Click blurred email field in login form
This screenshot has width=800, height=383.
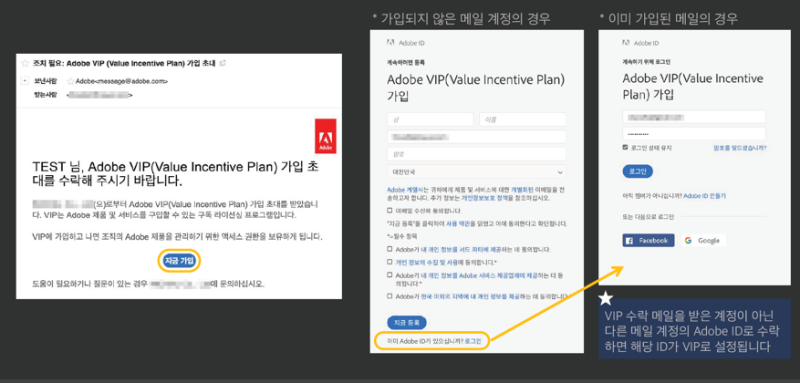[x=694, y=117]
